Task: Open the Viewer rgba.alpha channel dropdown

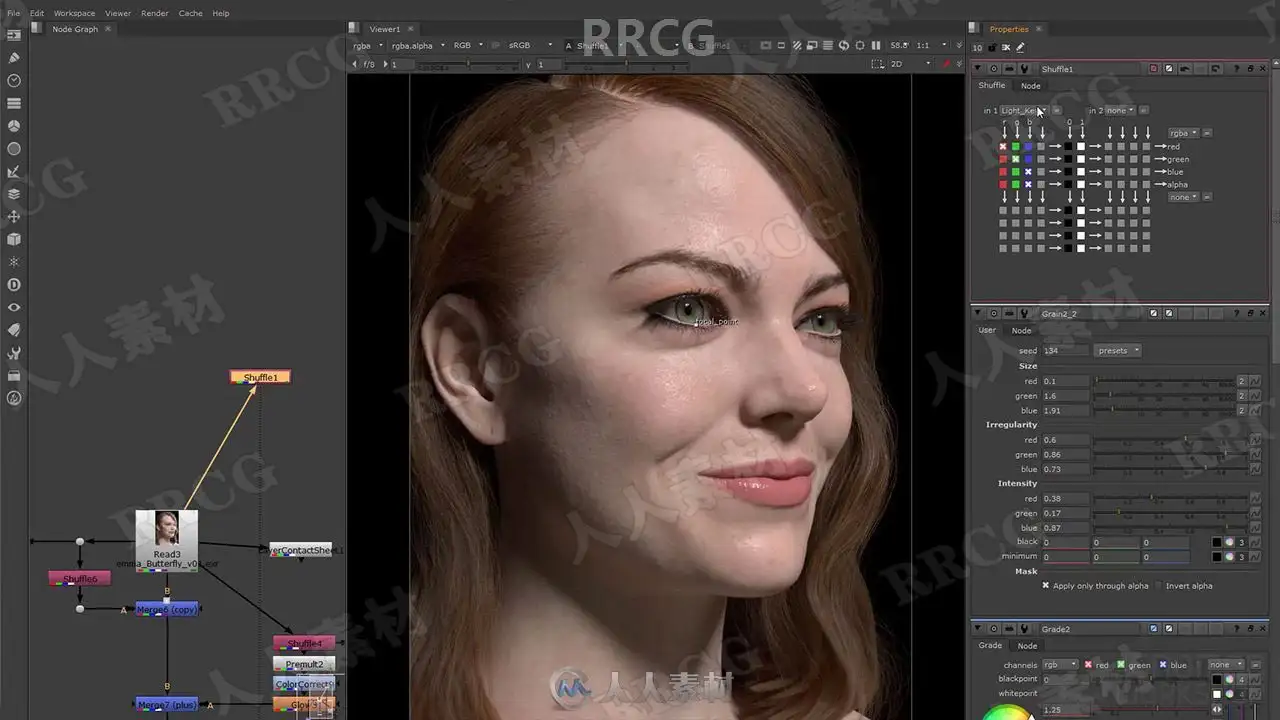Action: (x=417, y=46)
